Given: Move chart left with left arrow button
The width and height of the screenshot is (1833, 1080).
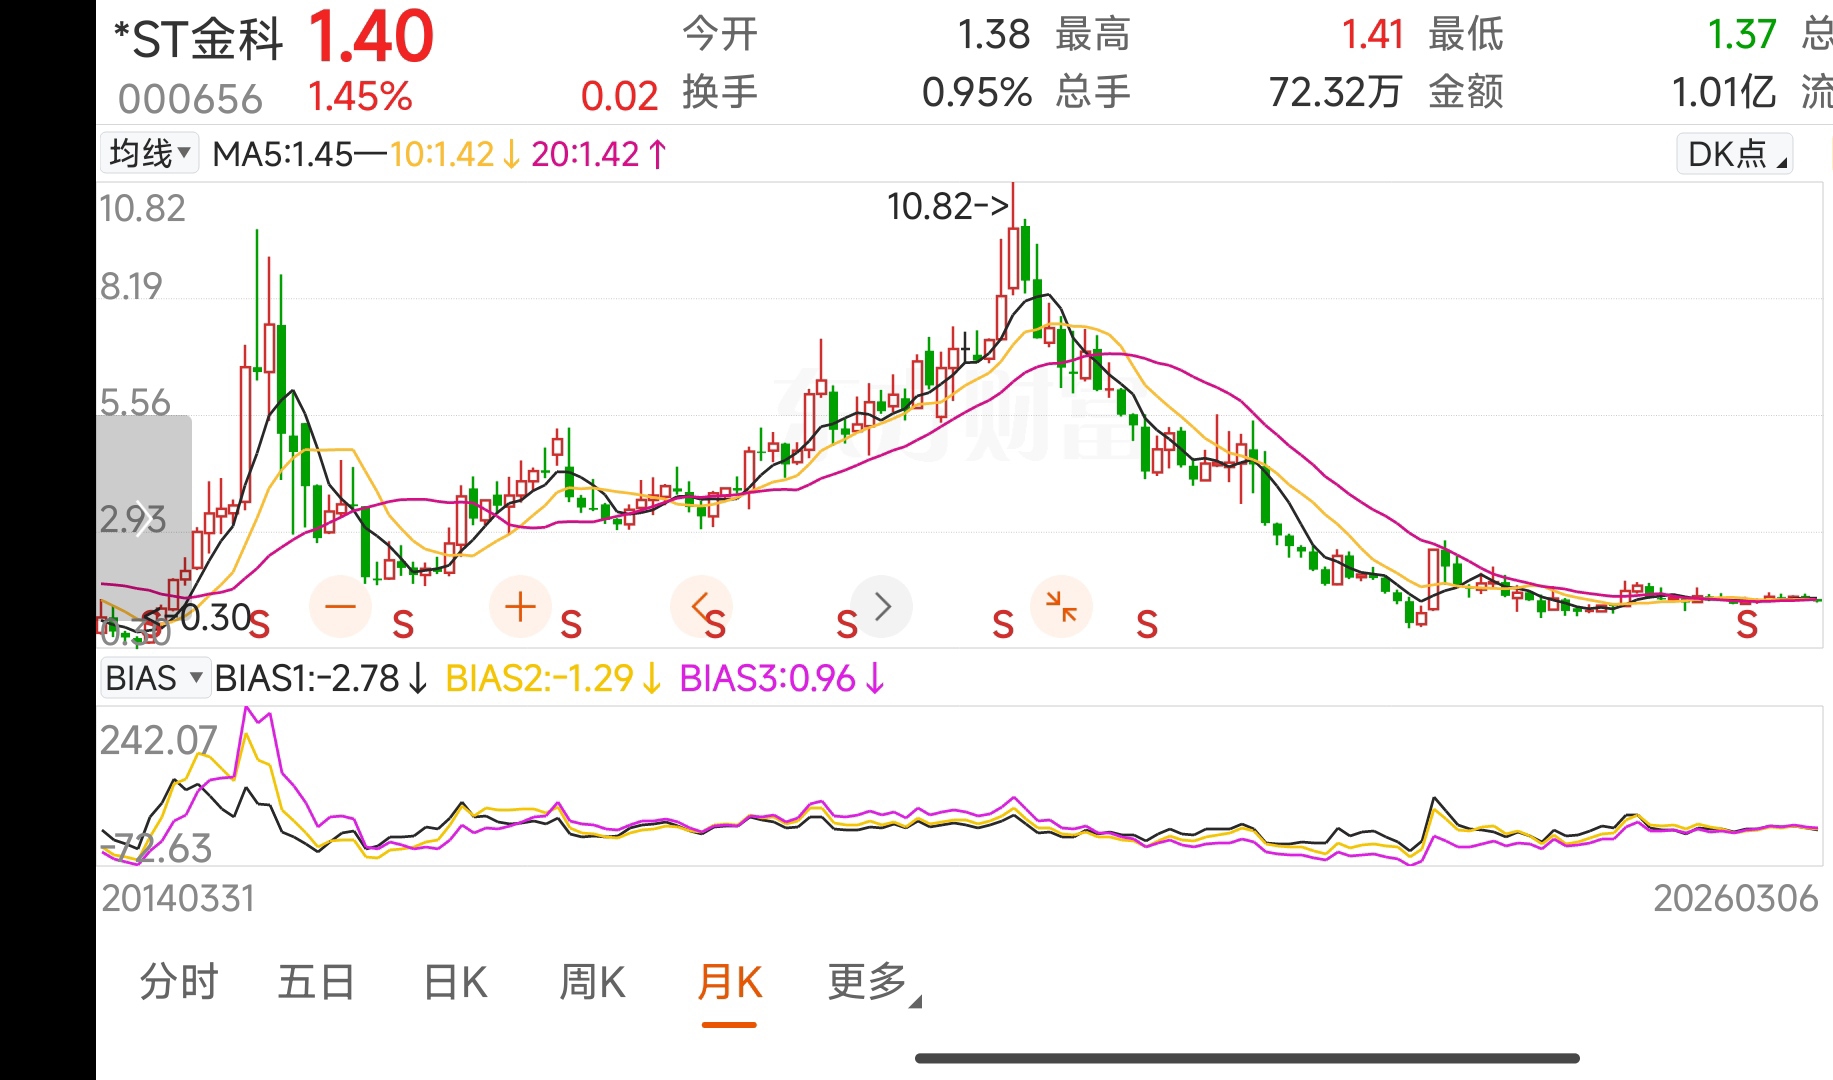Looking at the screenshot, I should pyautogui.click(x=701, y=606).
